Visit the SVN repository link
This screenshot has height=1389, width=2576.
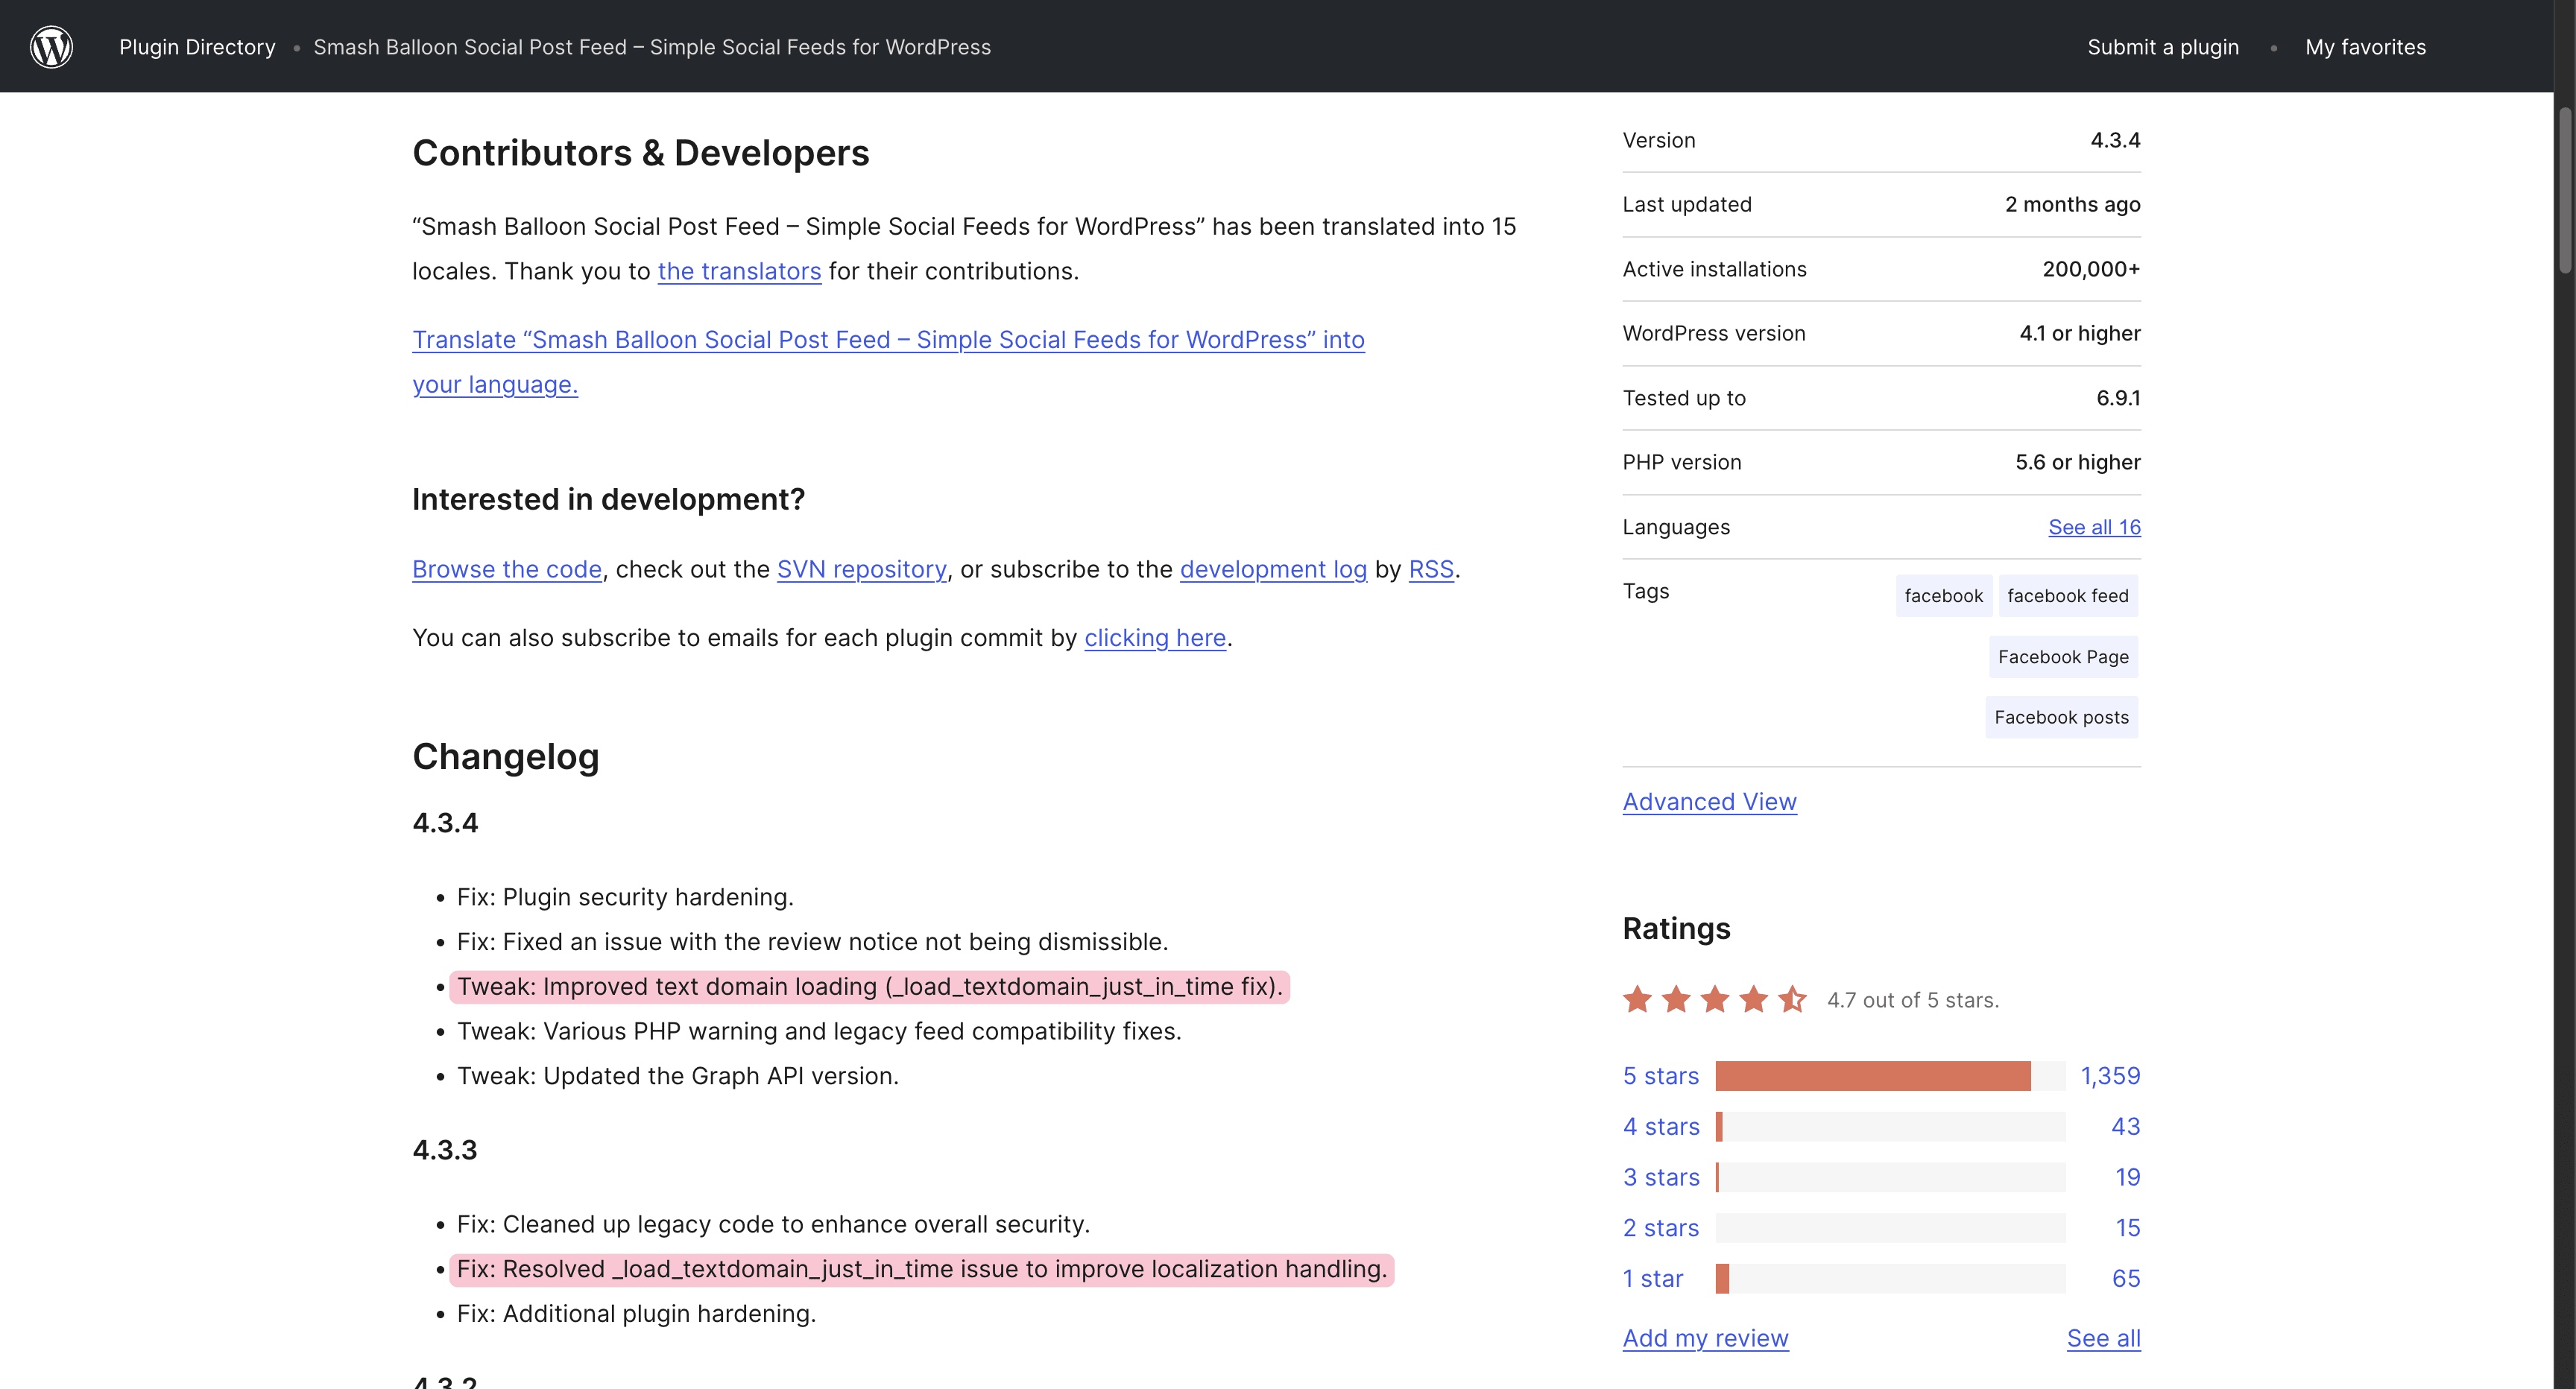[x=861, y=569]
